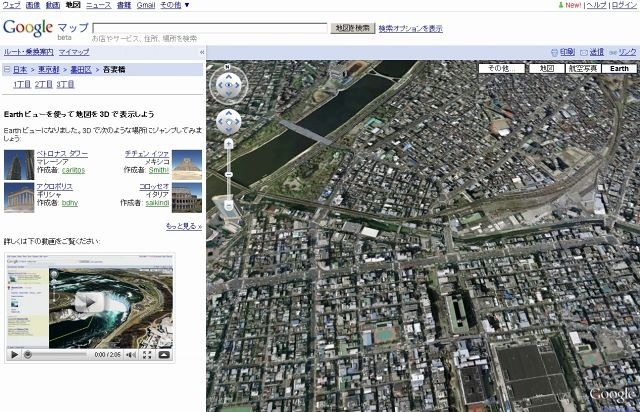This screenshot has height=412, width=640.
Task: Click the ログイン login link
Action: (624, 5)
